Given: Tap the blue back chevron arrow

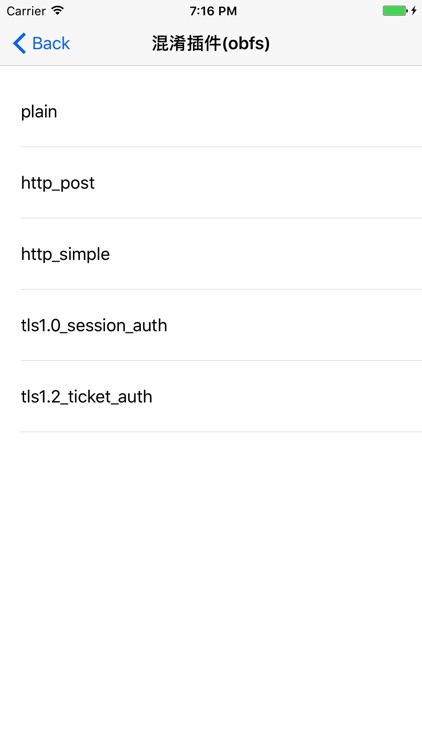Looking at the screenshot, I should point(19,44).
